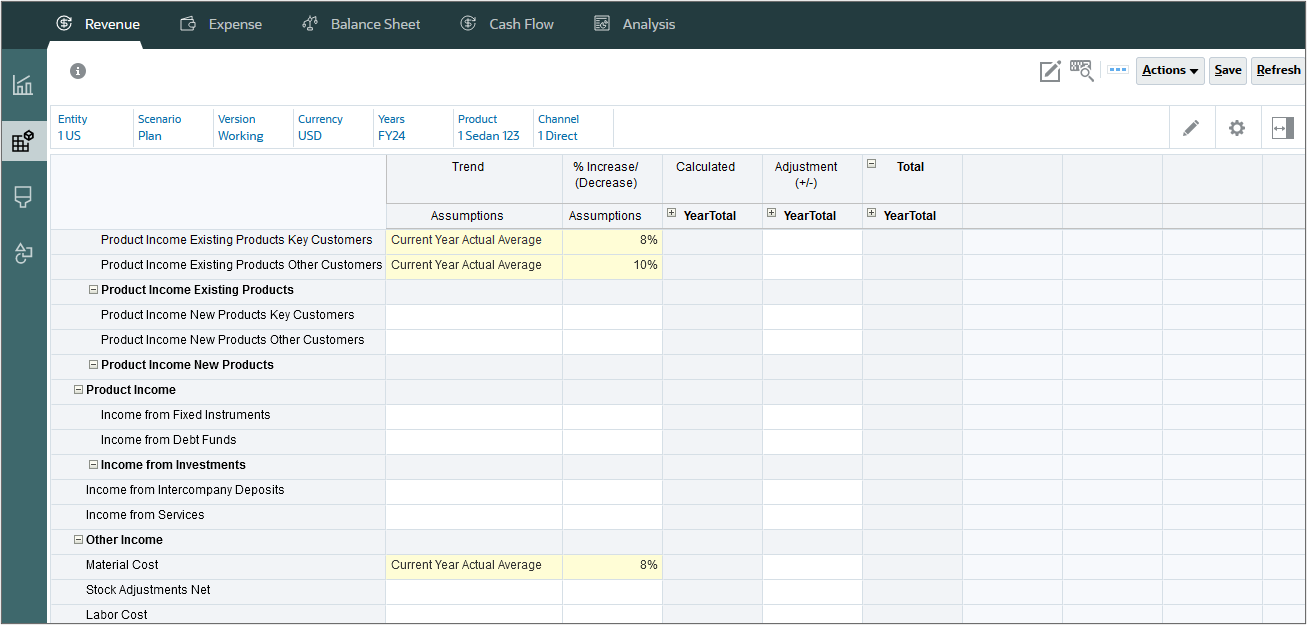Collapse the Product Income row
The width and height of the screenshot is (1307, 625).
click(x=79, y=390)
